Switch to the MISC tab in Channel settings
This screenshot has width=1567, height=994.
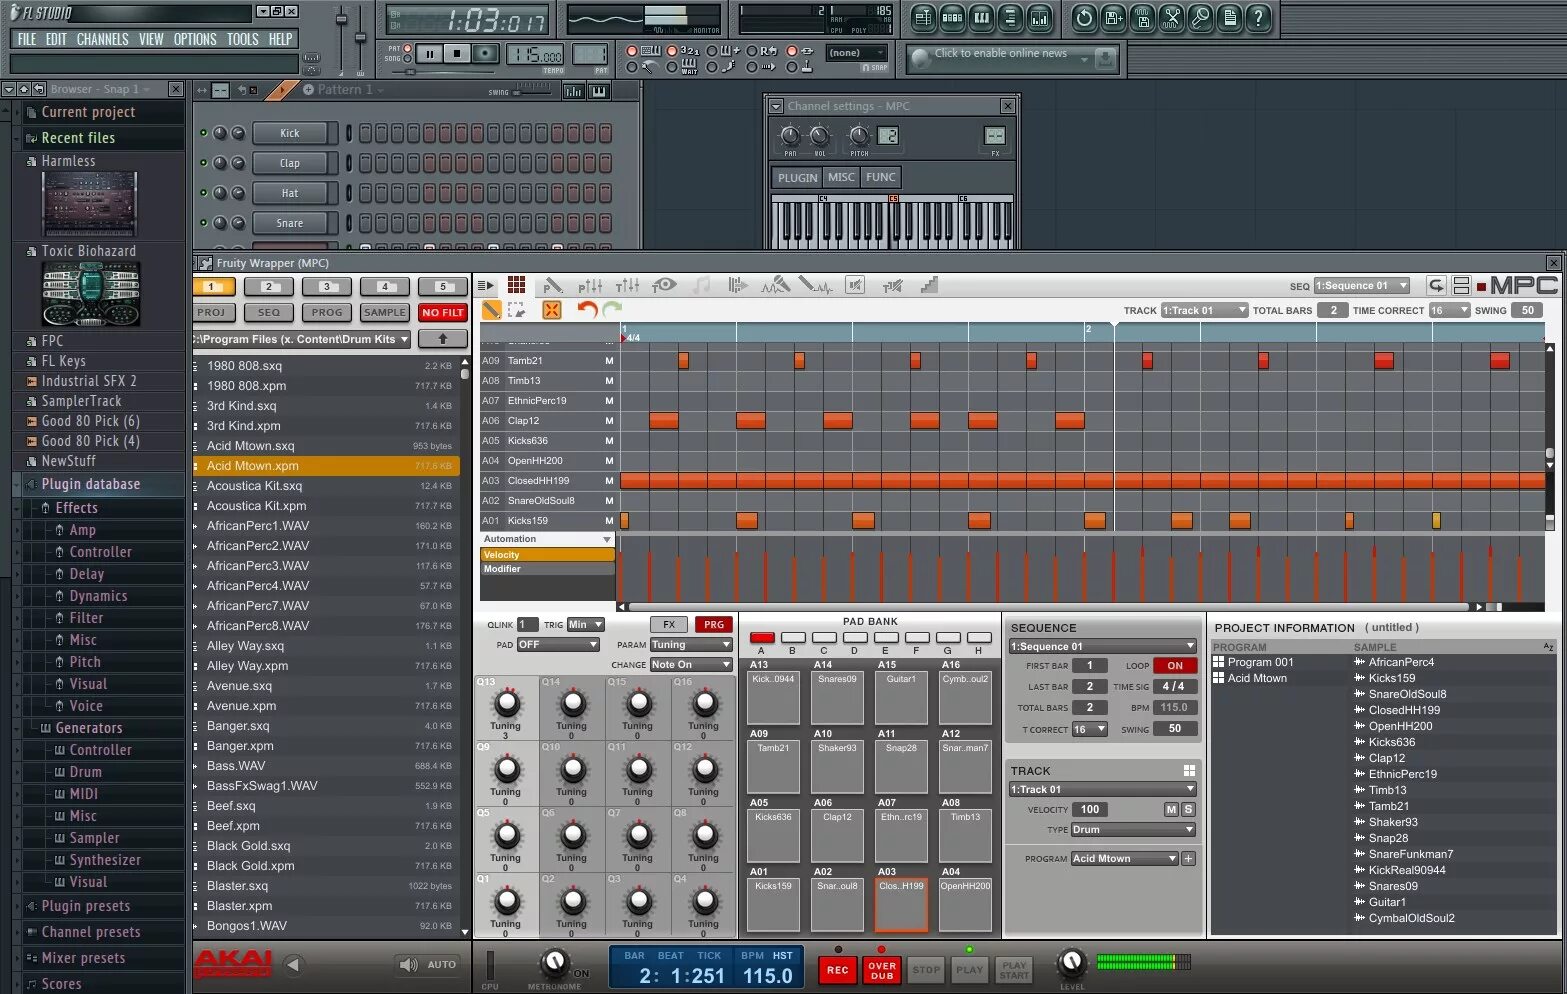pos(841,177)
